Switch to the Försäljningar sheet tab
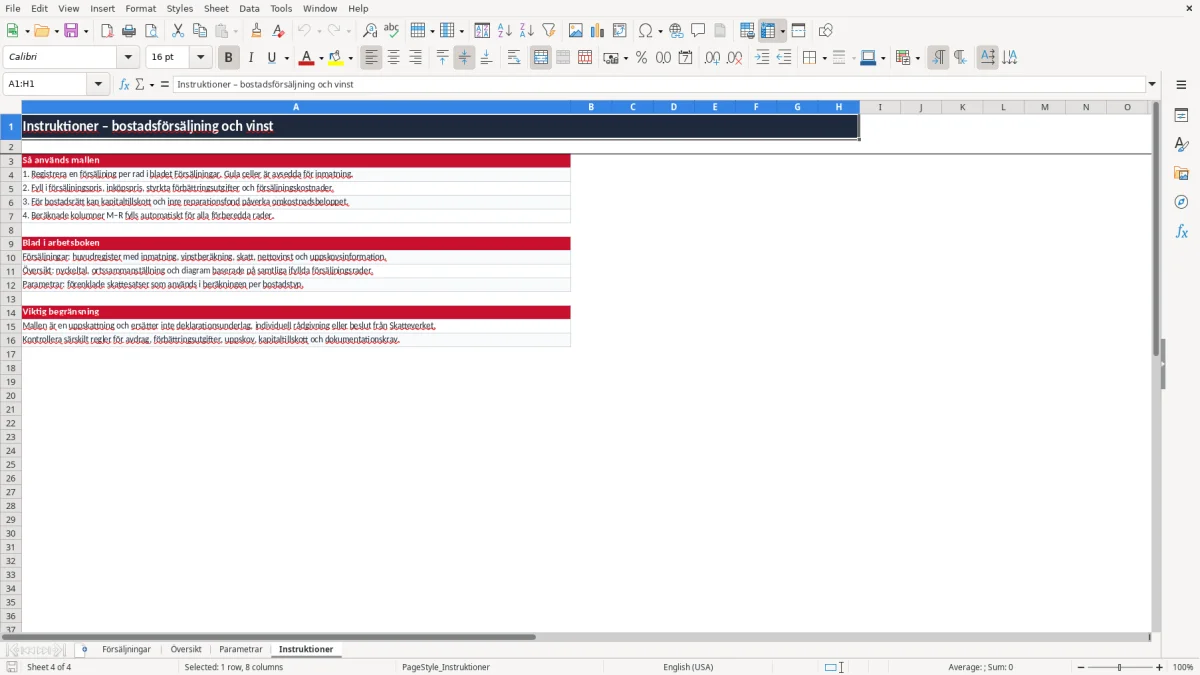 click(x=126, y=650)
